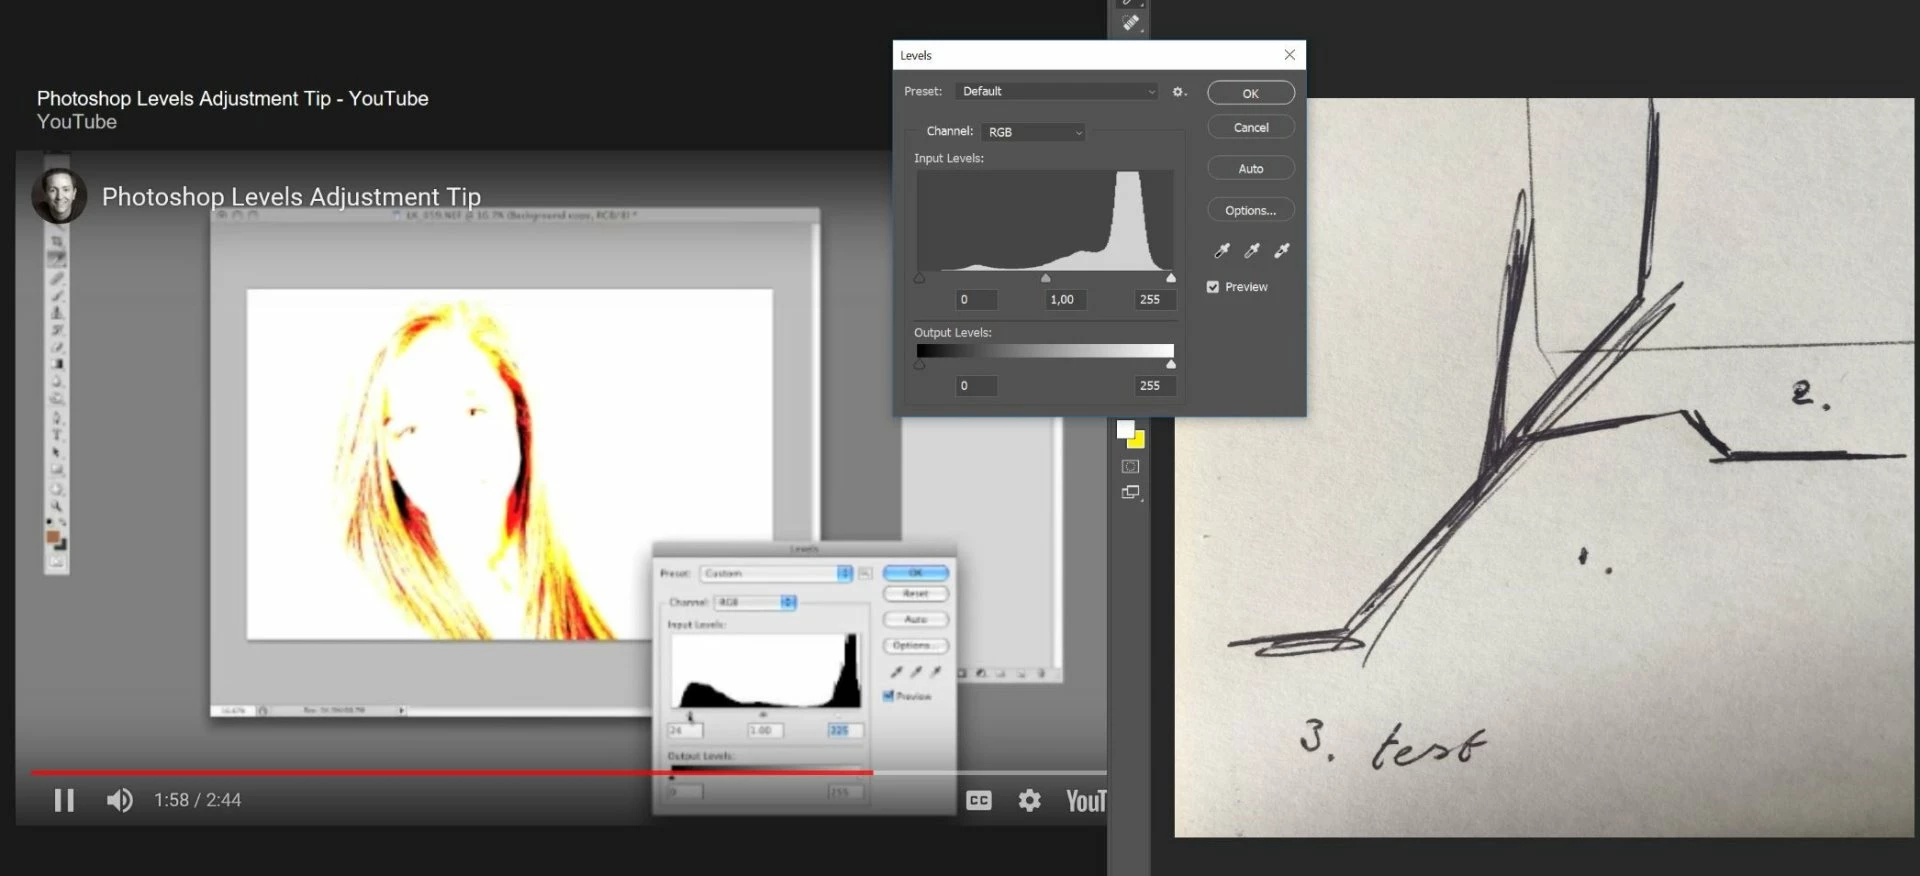Click the output levels black slider handle
Screen dimensions: 1920x876
click(x=920, y=364)
